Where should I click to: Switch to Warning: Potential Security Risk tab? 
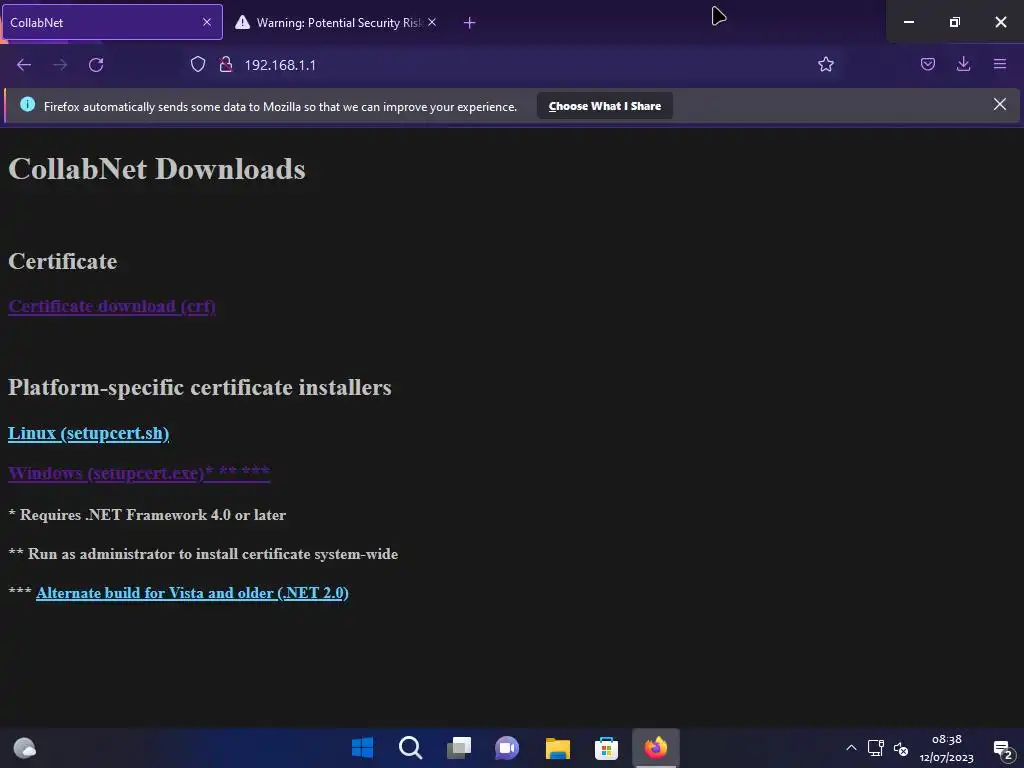pyautogui.click(x=335, y=22)
